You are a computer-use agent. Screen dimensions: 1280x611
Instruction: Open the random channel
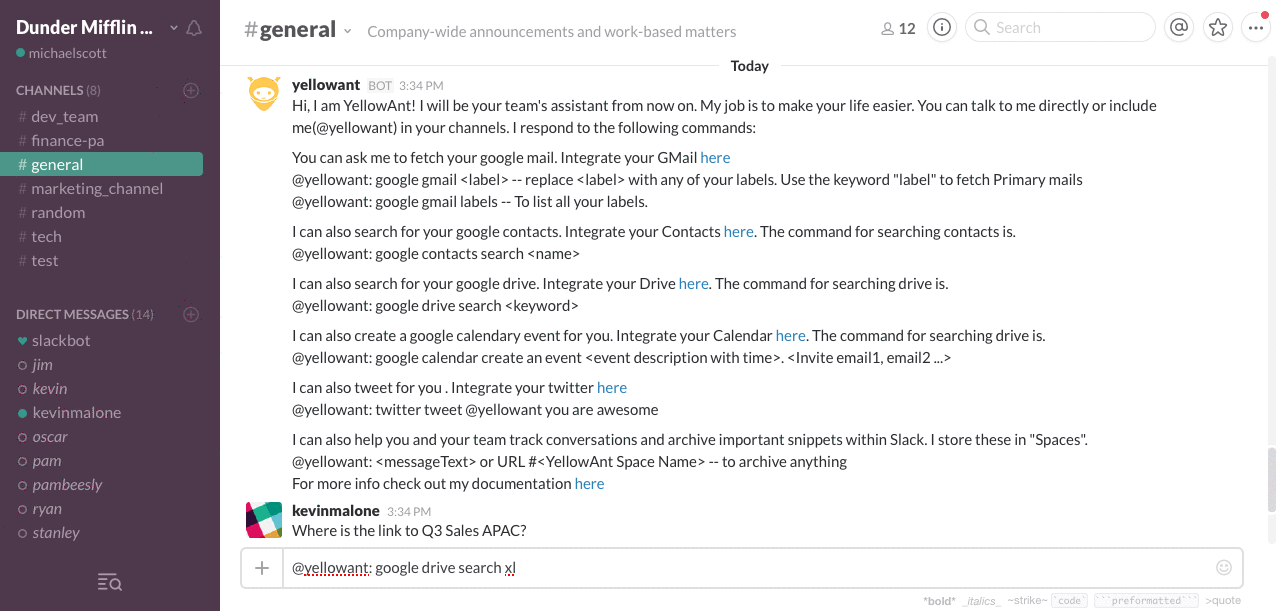coord(58,212)
